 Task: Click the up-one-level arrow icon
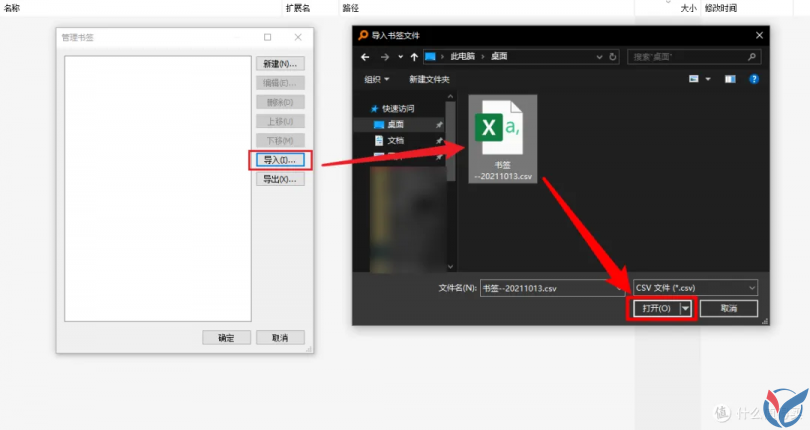coord(414,57)
